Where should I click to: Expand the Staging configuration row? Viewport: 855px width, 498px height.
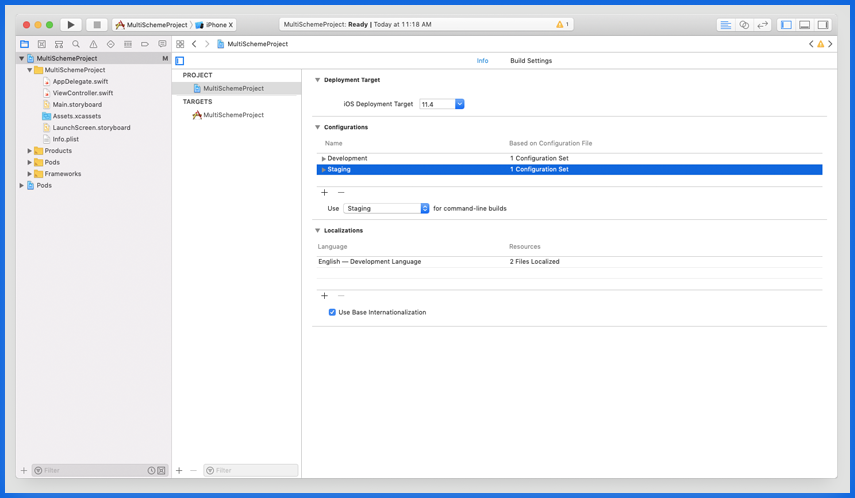coord(323,170)
